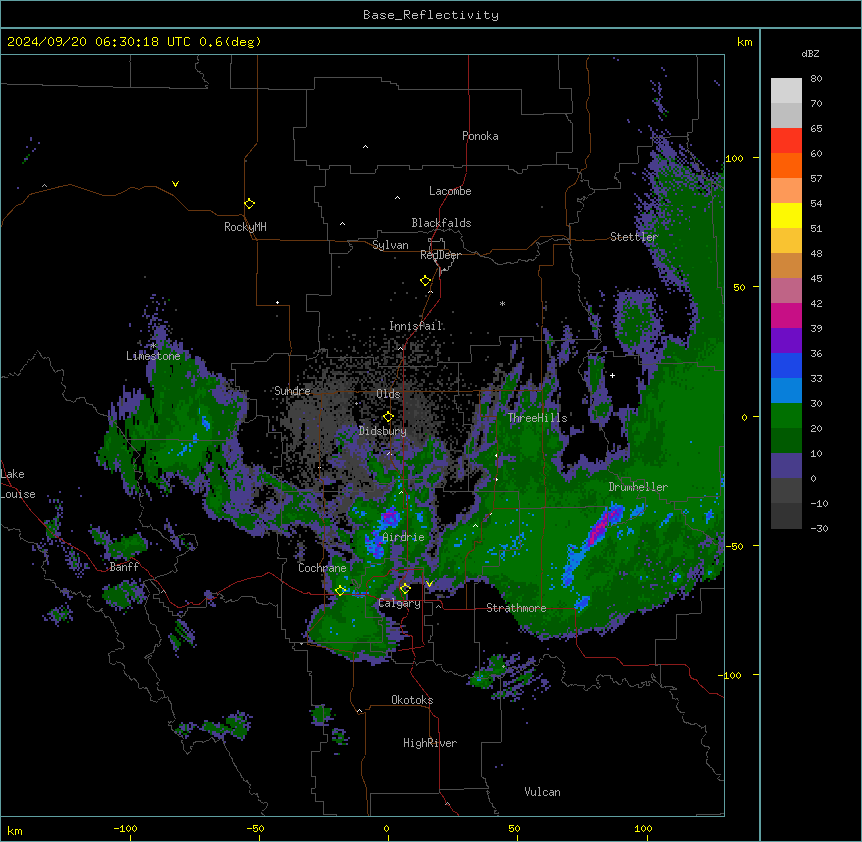Click the Limestone label
The height and width of the screenshot is (842, 862).
[x=153, y=356]
